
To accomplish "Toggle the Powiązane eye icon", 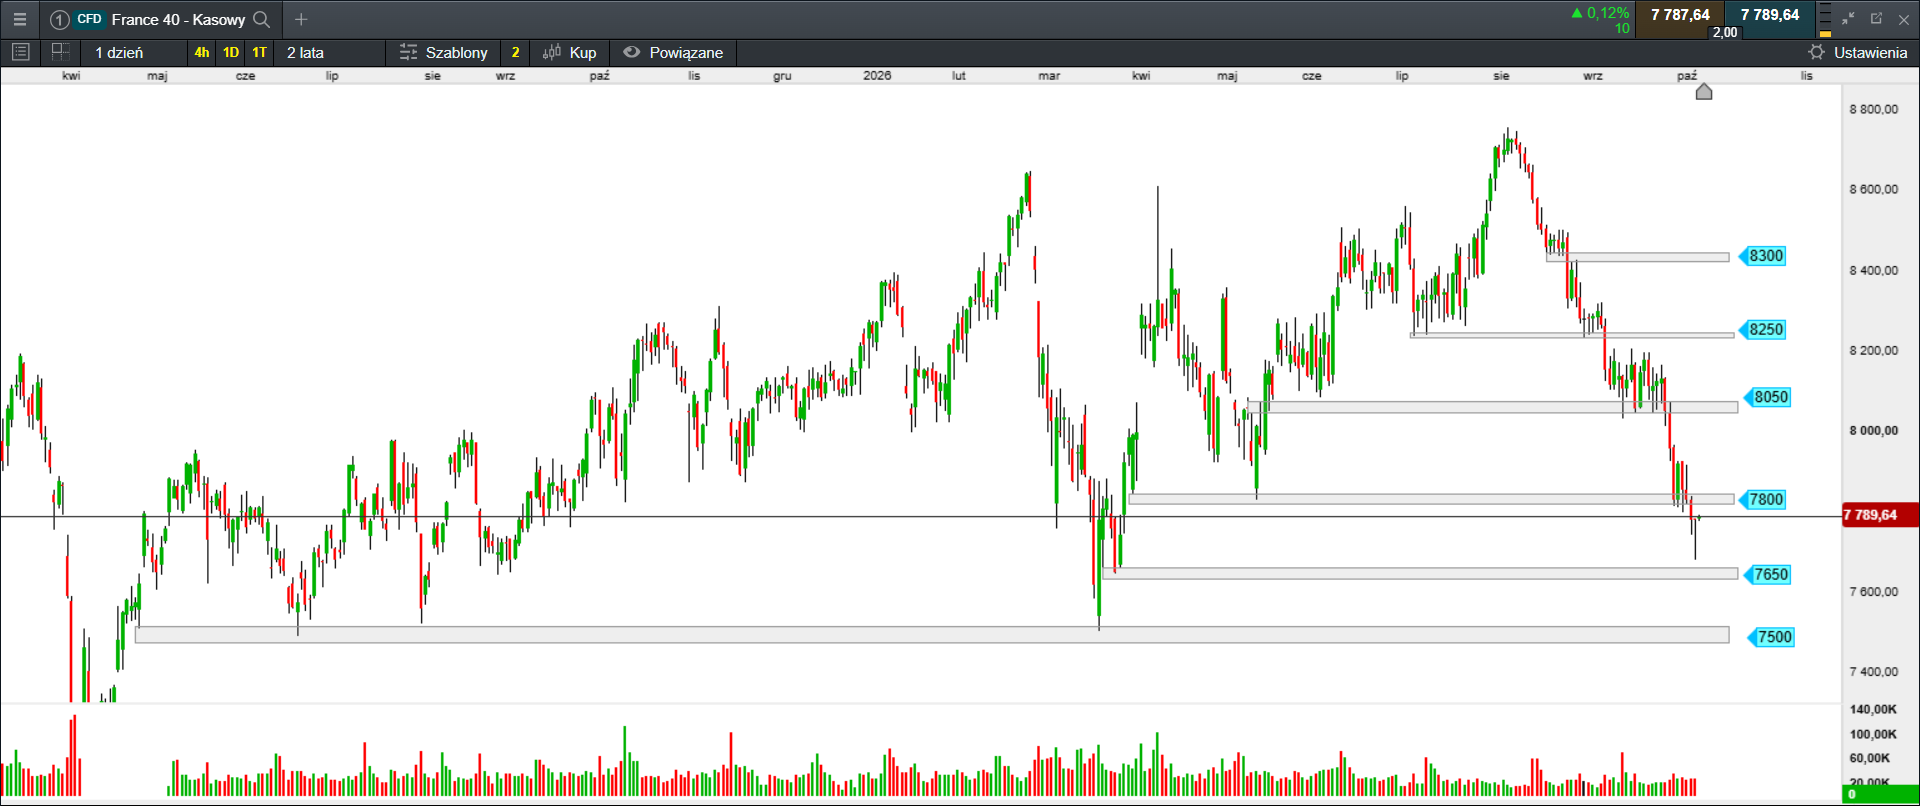I will click(631, 52).
